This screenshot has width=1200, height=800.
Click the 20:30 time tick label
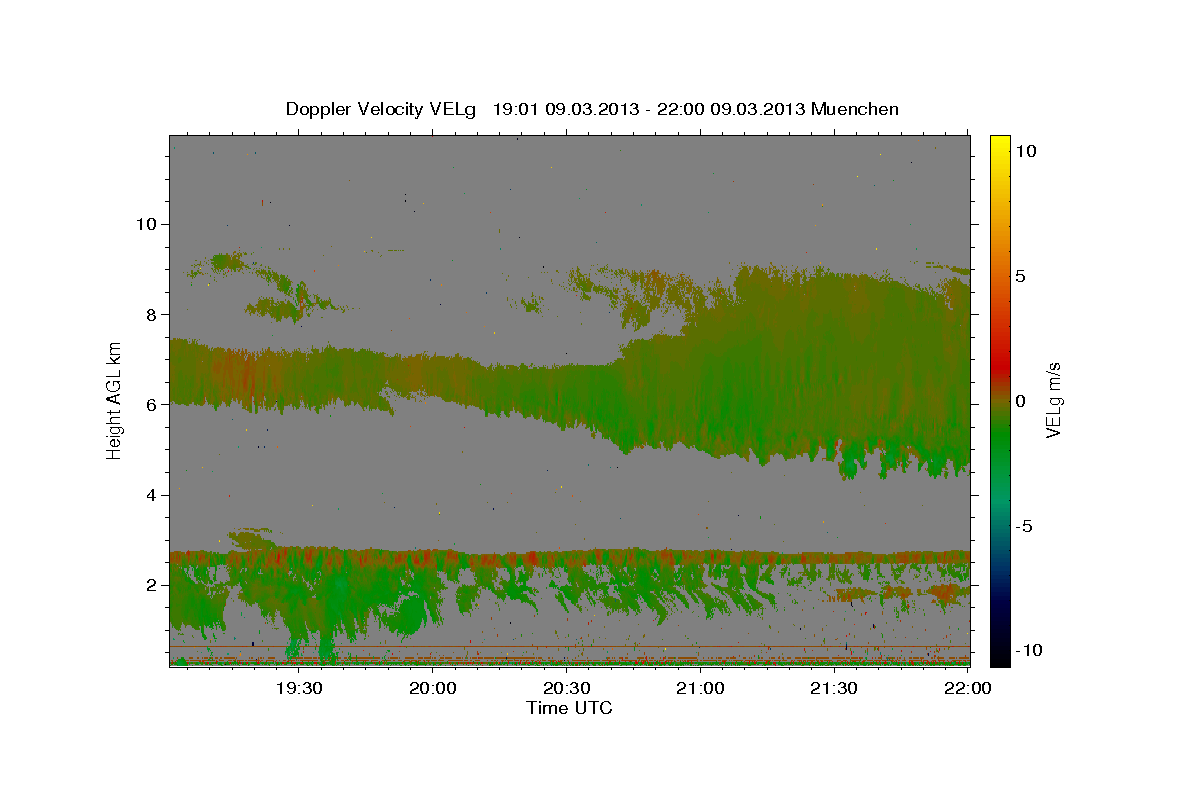566,688
